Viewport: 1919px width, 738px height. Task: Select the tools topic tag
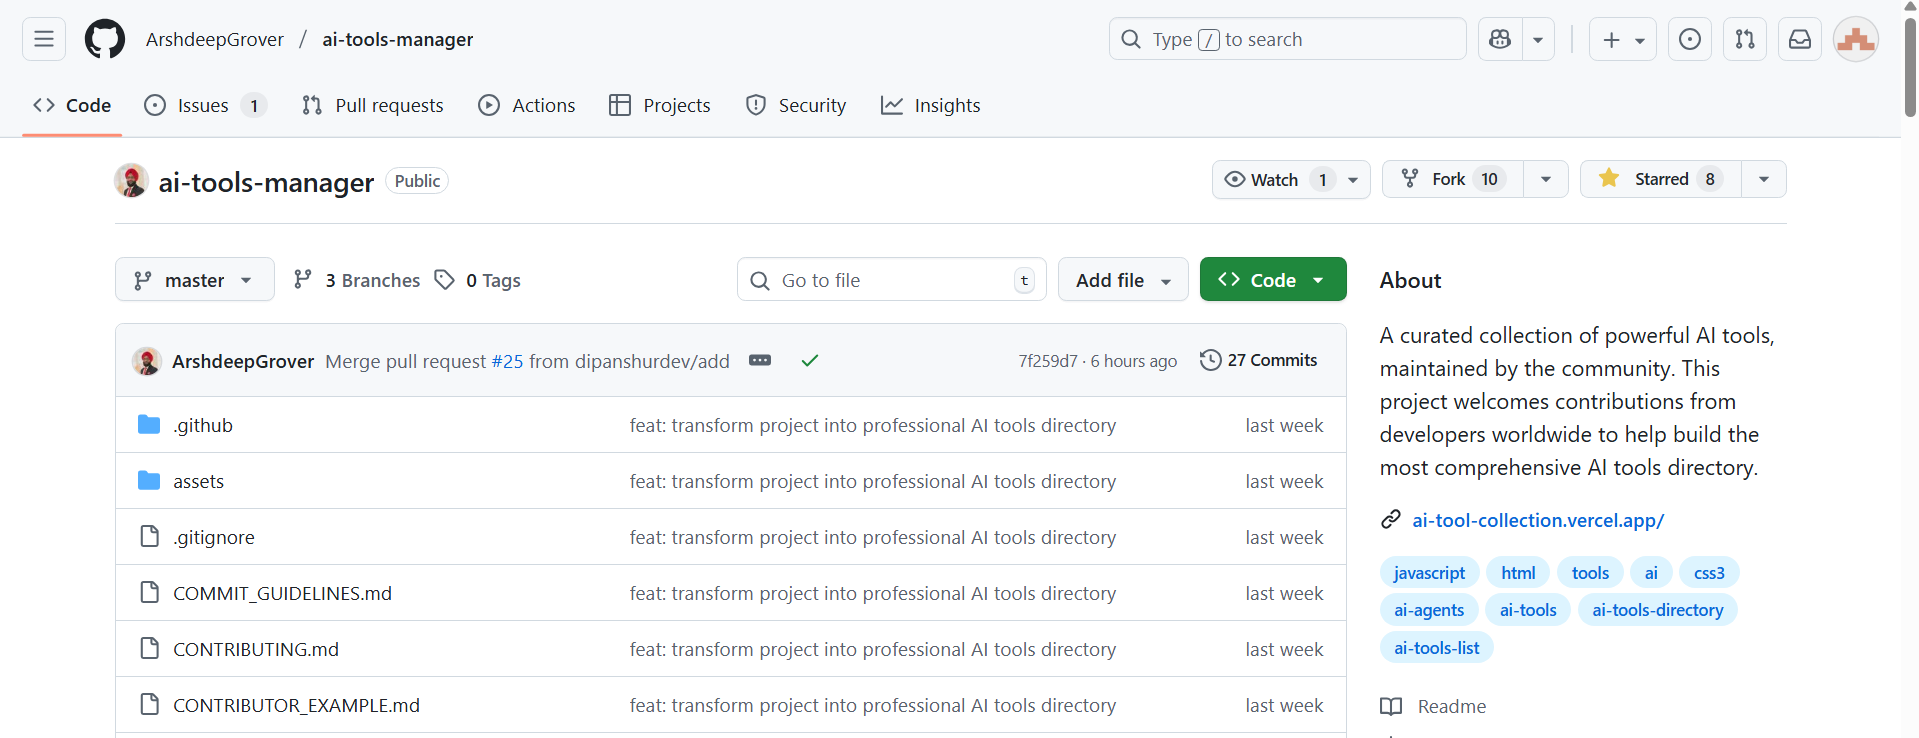[x=1590, y=573]
